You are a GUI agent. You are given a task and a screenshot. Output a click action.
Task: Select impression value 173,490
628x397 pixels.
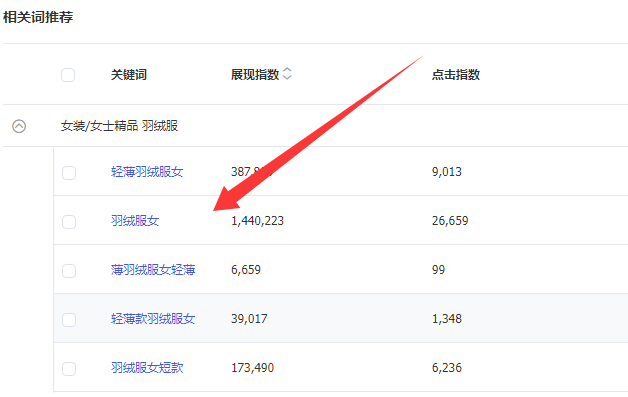coord(253,368)
